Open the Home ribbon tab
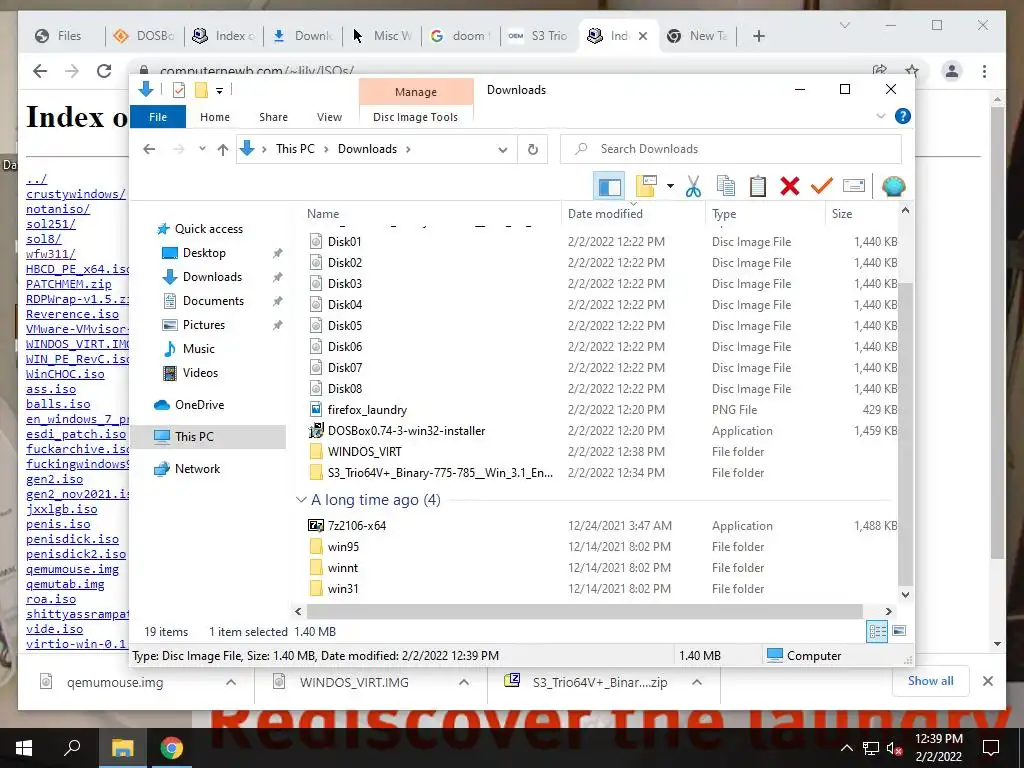The image size is (1024, 768). 215,117
